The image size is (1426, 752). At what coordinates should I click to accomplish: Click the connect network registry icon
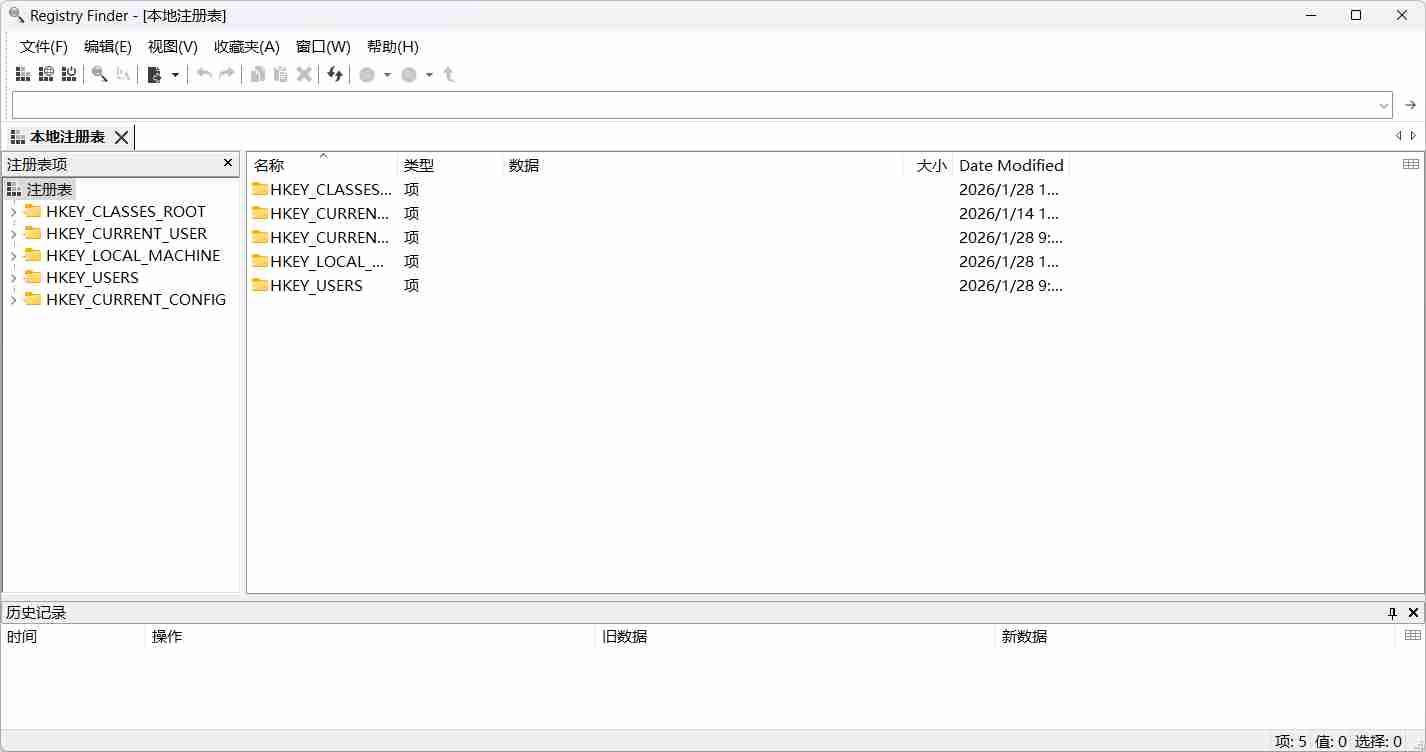46,74
